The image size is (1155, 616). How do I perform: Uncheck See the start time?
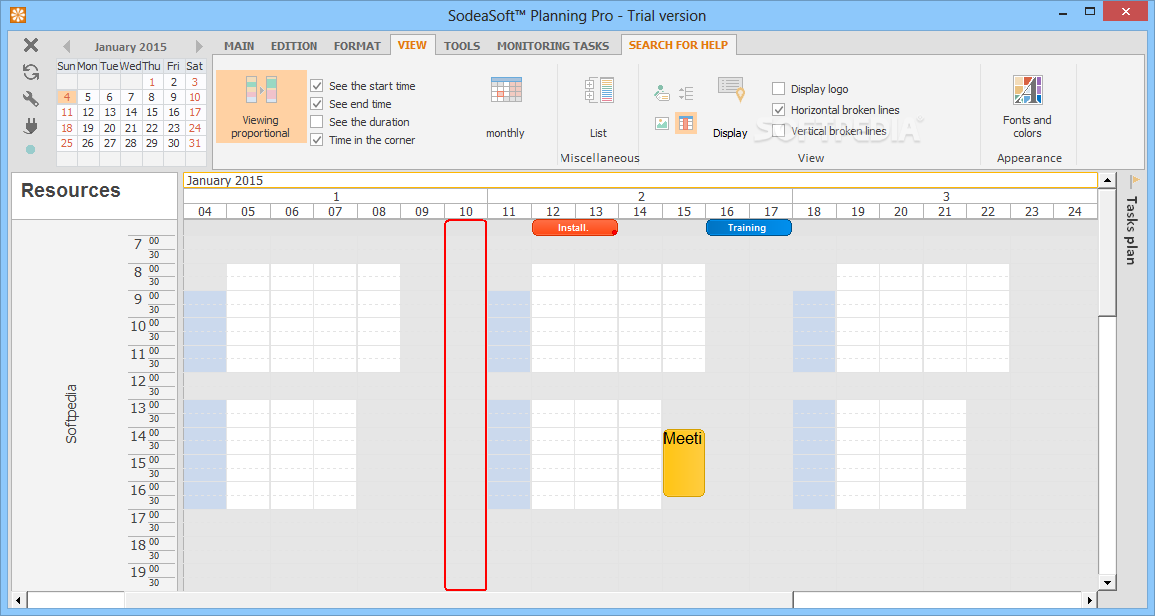[x=317, y=85]
